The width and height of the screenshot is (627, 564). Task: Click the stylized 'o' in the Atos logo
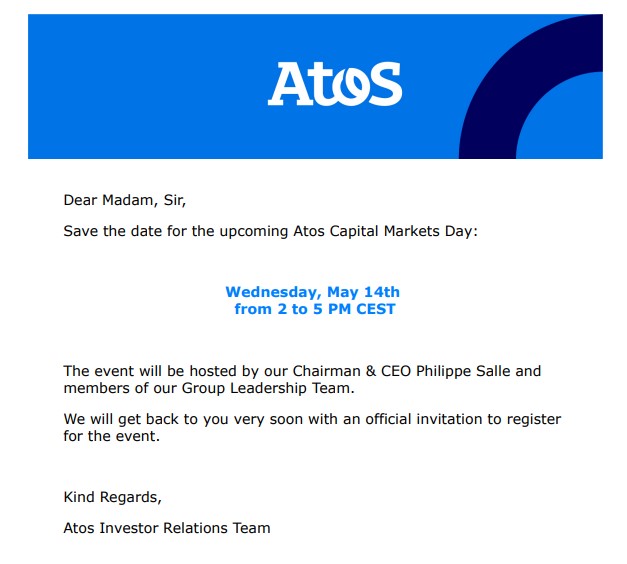click(348, 89)
